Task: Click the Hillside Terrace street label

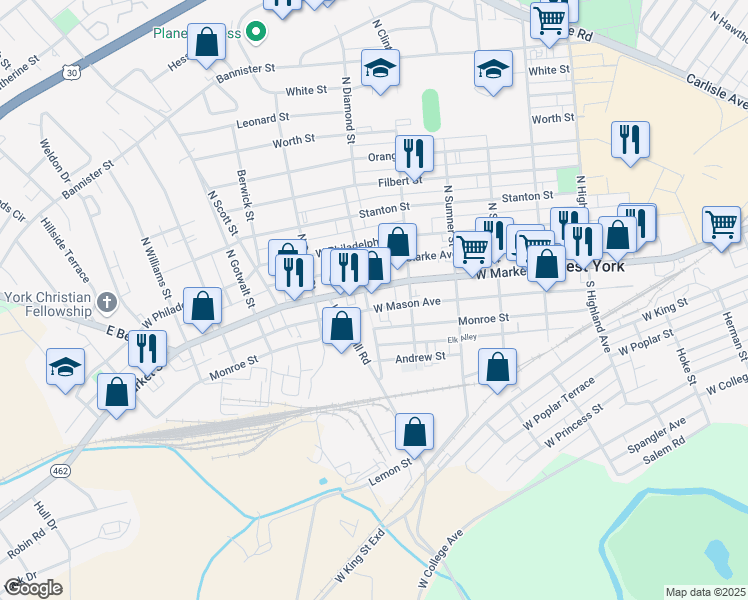Action: point(65,250)
